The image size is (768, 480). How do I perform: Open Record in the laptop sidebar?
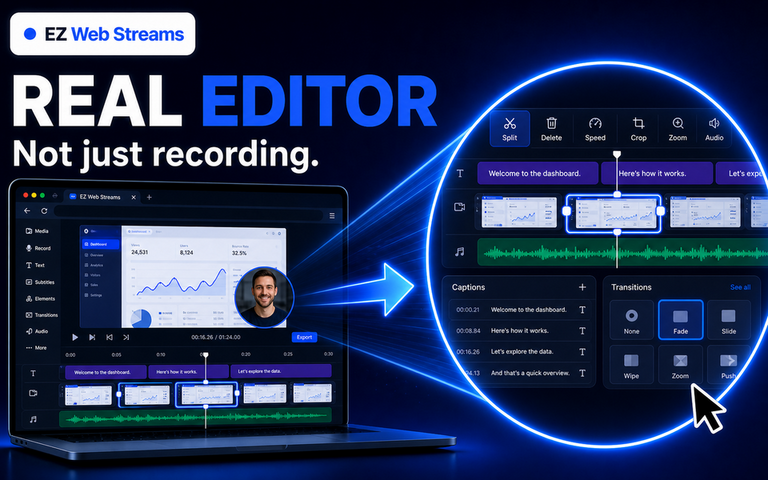(38, 248)
